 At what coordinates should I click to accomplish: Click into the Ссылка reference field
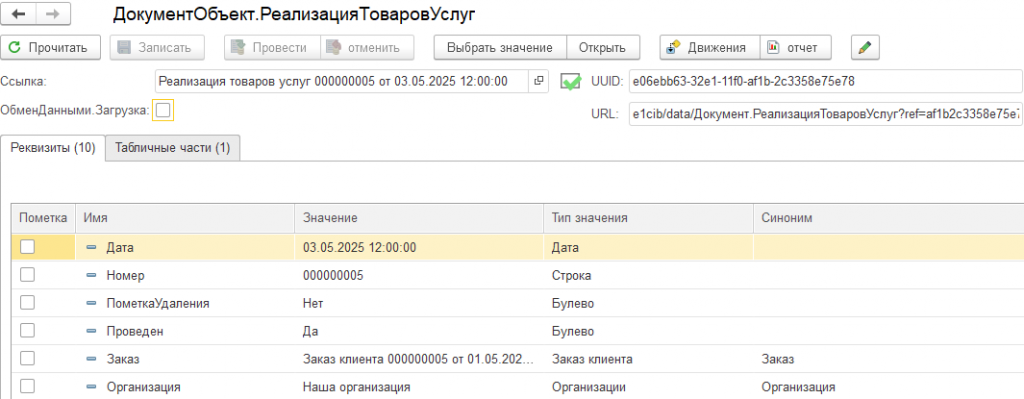(342, 82)
